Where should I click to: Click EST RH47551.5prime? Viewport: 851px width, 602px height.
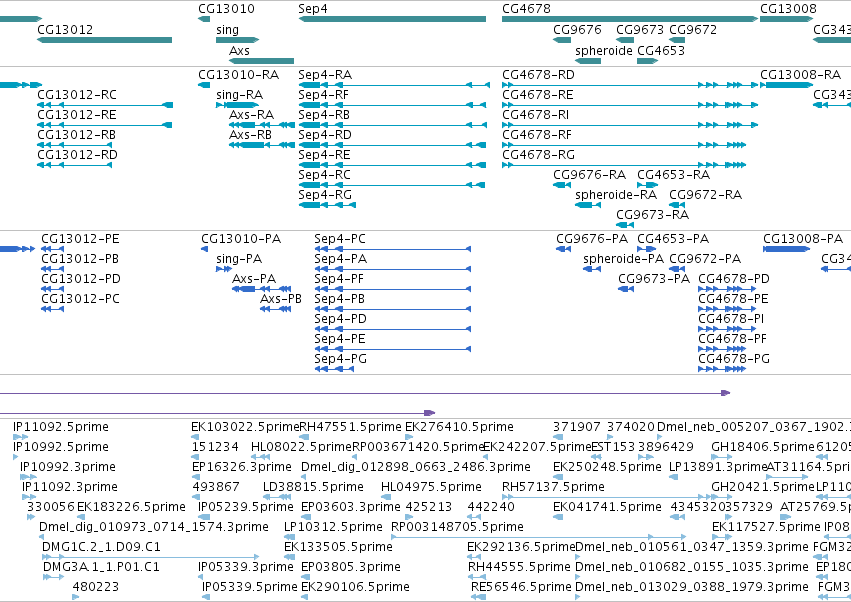point(350,427)
